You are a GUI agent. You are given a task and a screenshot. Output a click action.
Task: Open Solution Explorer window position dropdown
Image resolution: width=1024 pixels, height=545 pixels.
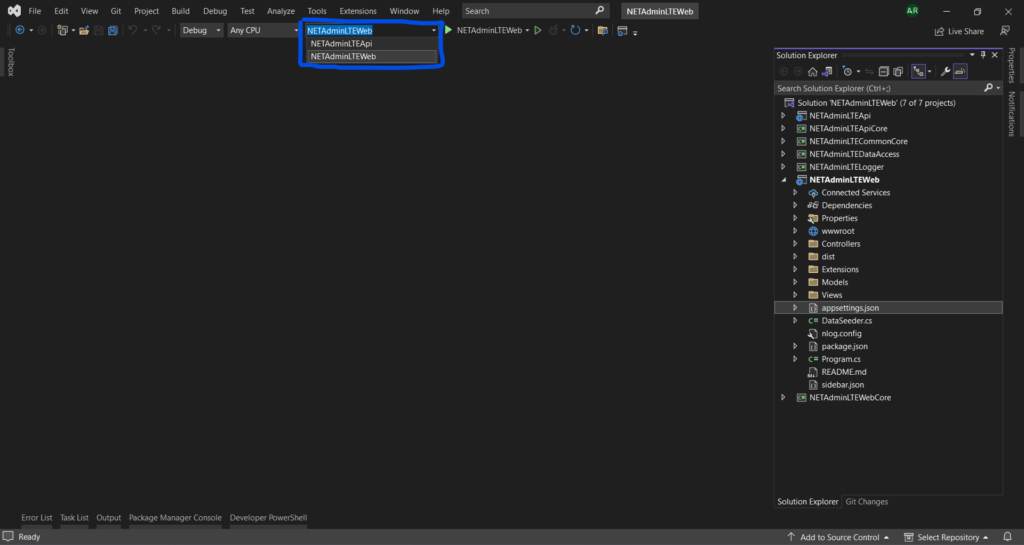972,55
